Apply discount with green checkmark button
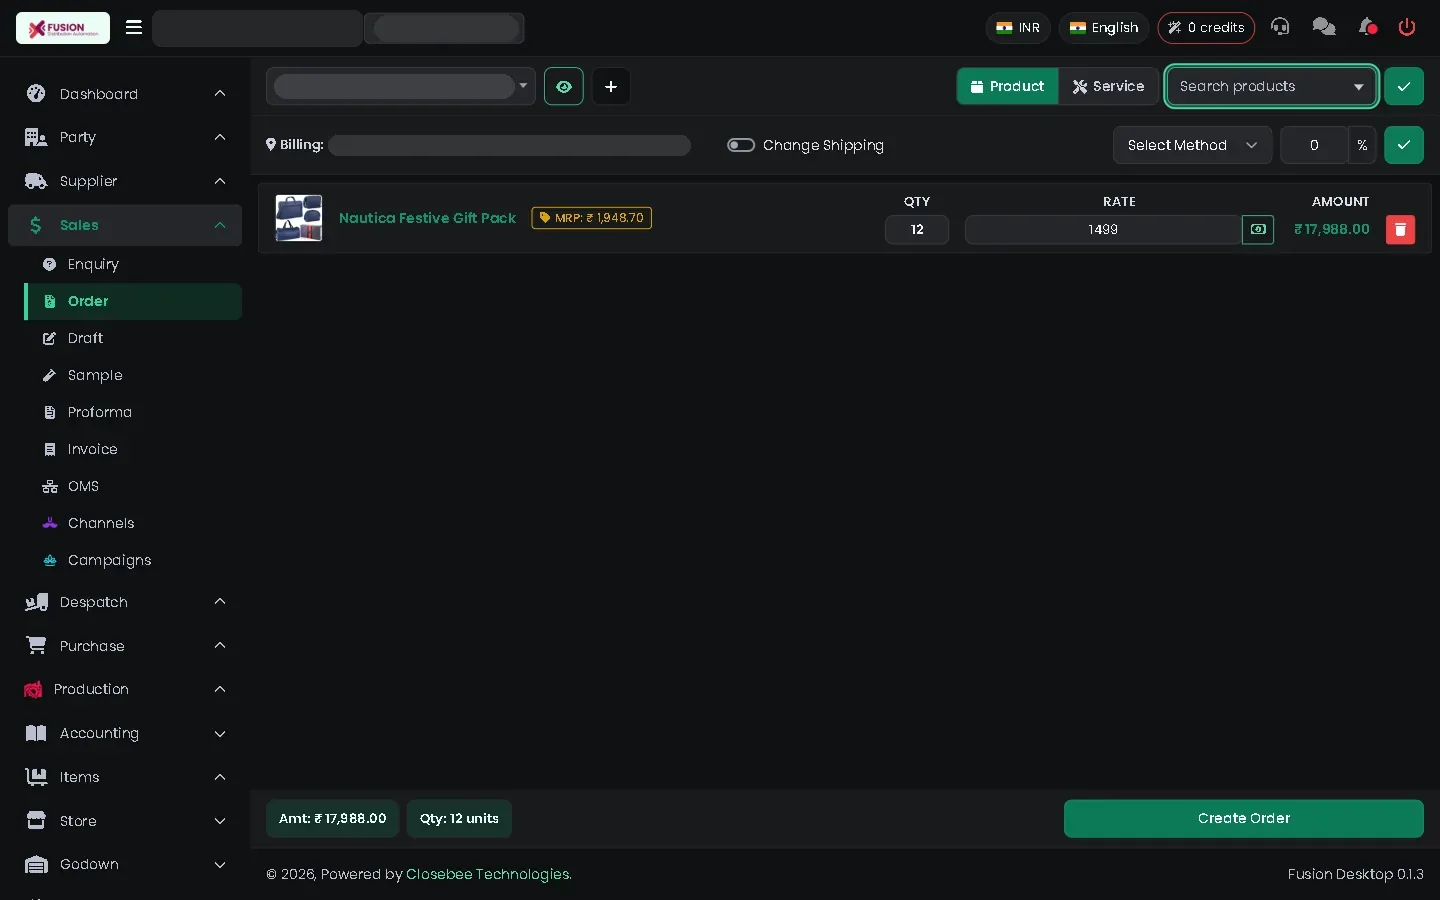This screenshot has height=900, width=1440. [1404, 145]
